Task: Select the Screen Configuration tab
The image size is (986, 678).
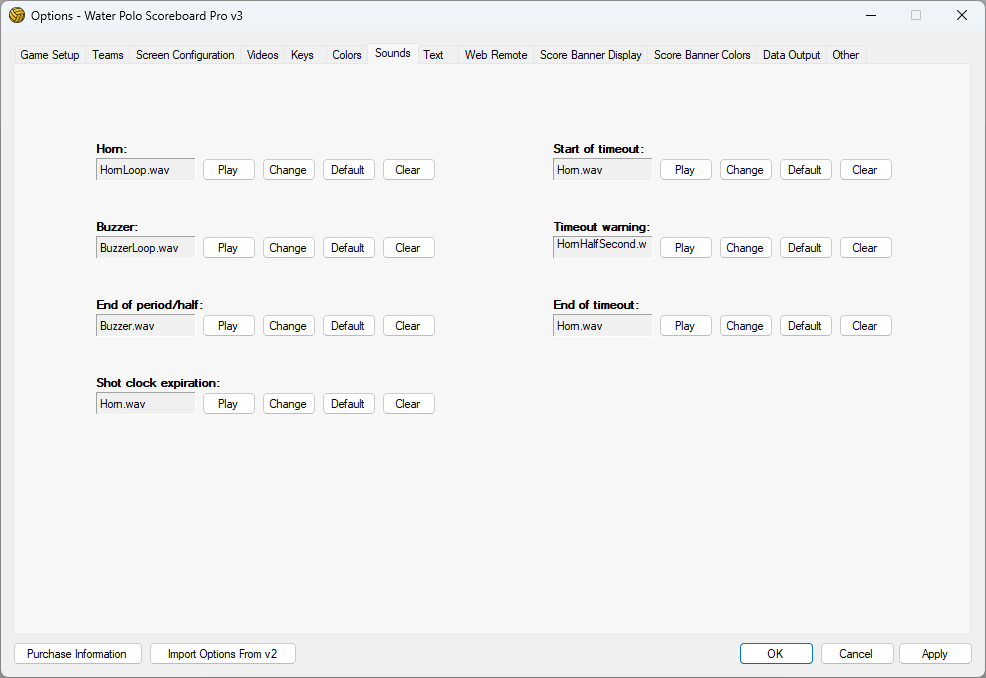Action: (x=185, y=55)
